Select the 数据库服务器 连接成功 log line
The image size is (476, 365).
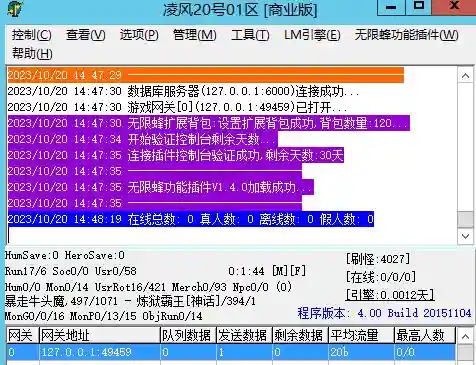183,91
